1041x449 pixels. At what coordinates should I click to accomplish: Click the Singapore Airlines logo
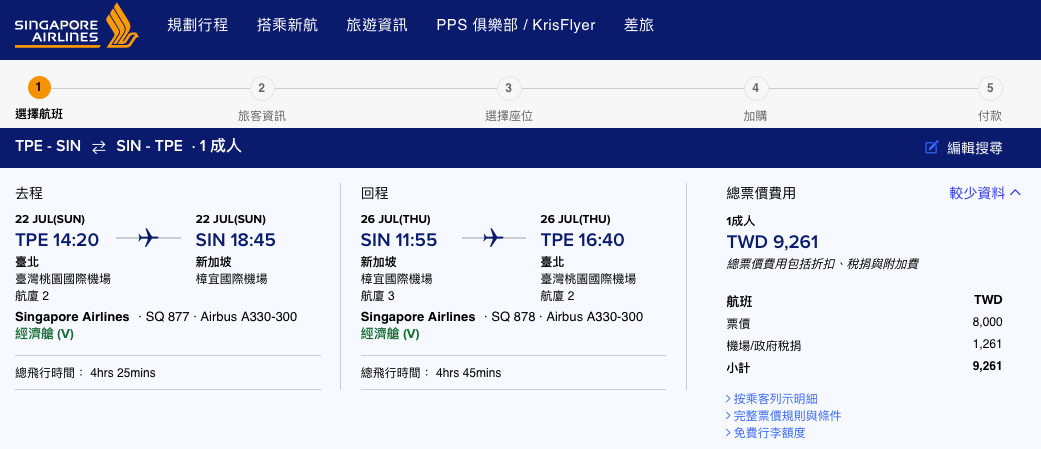(x=76, y=27)
